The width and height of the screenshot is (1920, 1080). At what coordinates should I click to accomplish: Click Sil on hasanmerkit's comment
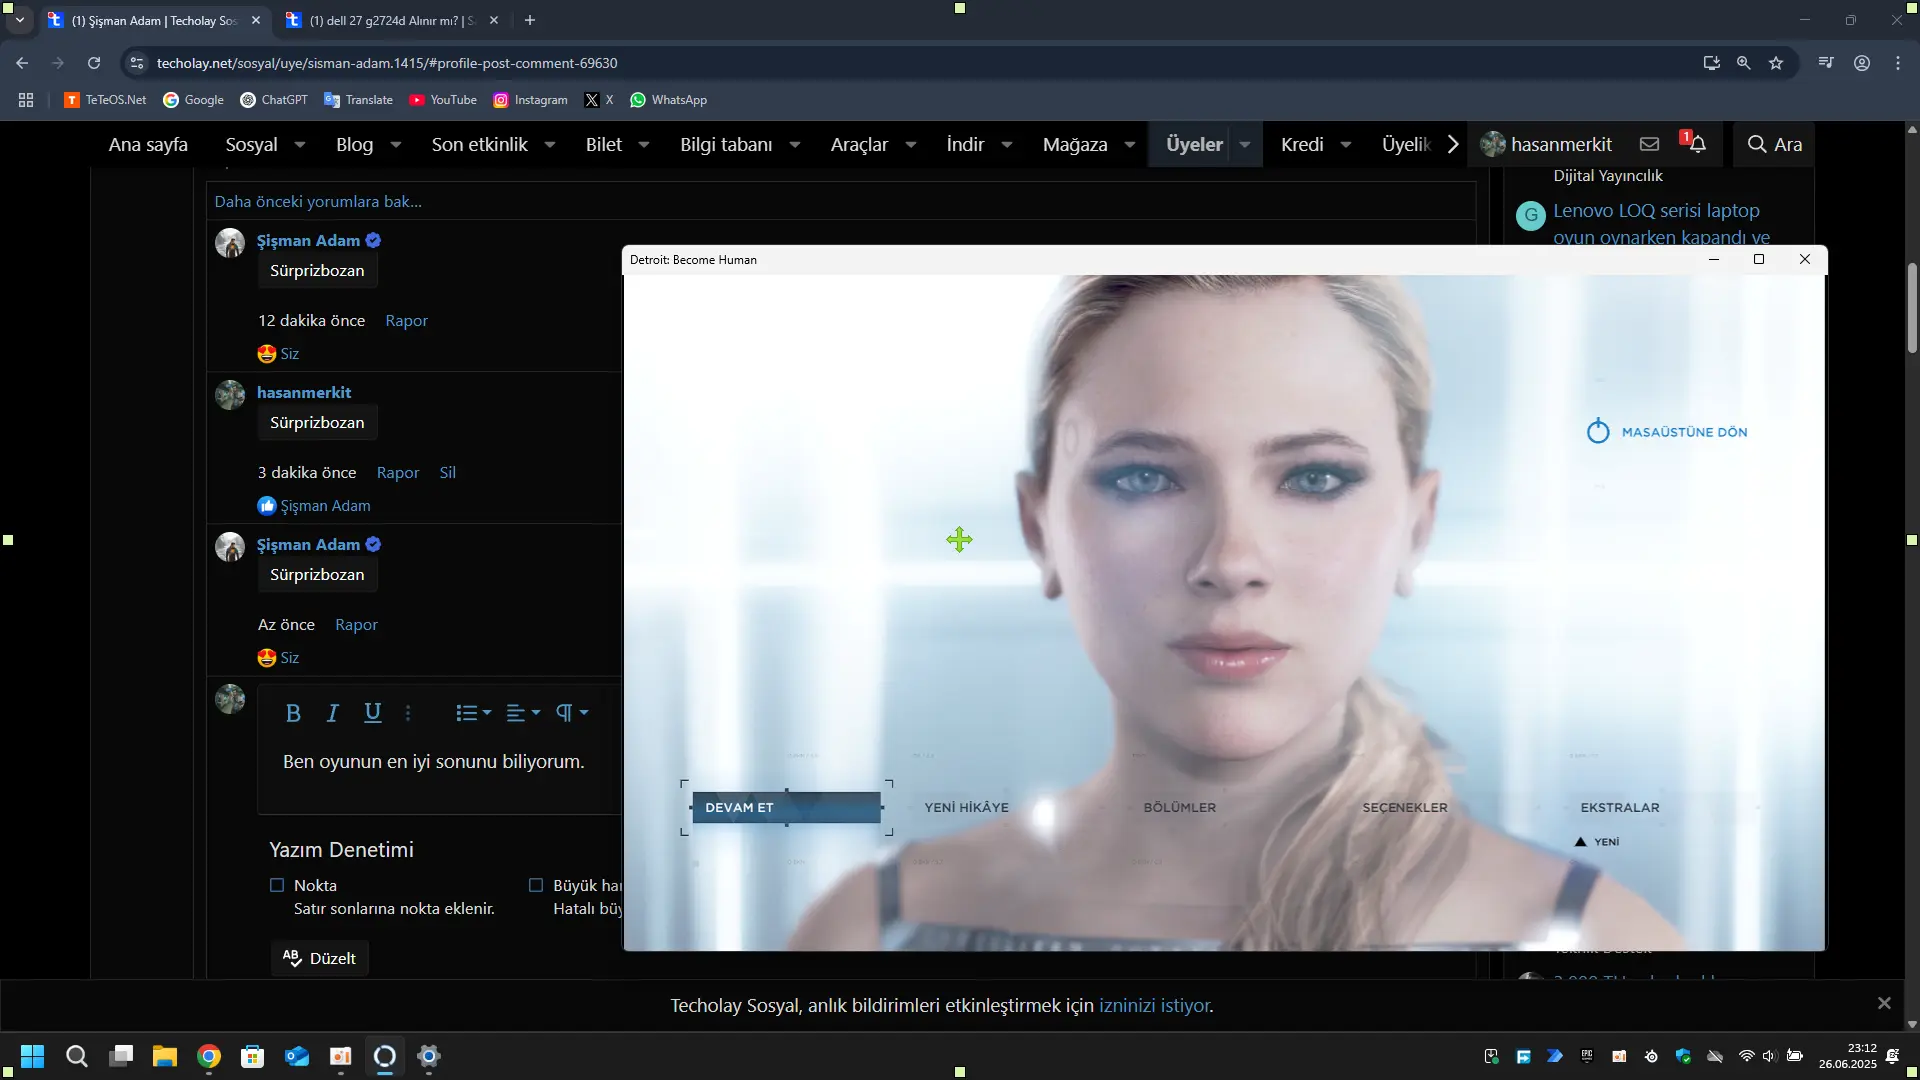click(x=447, y=473)
